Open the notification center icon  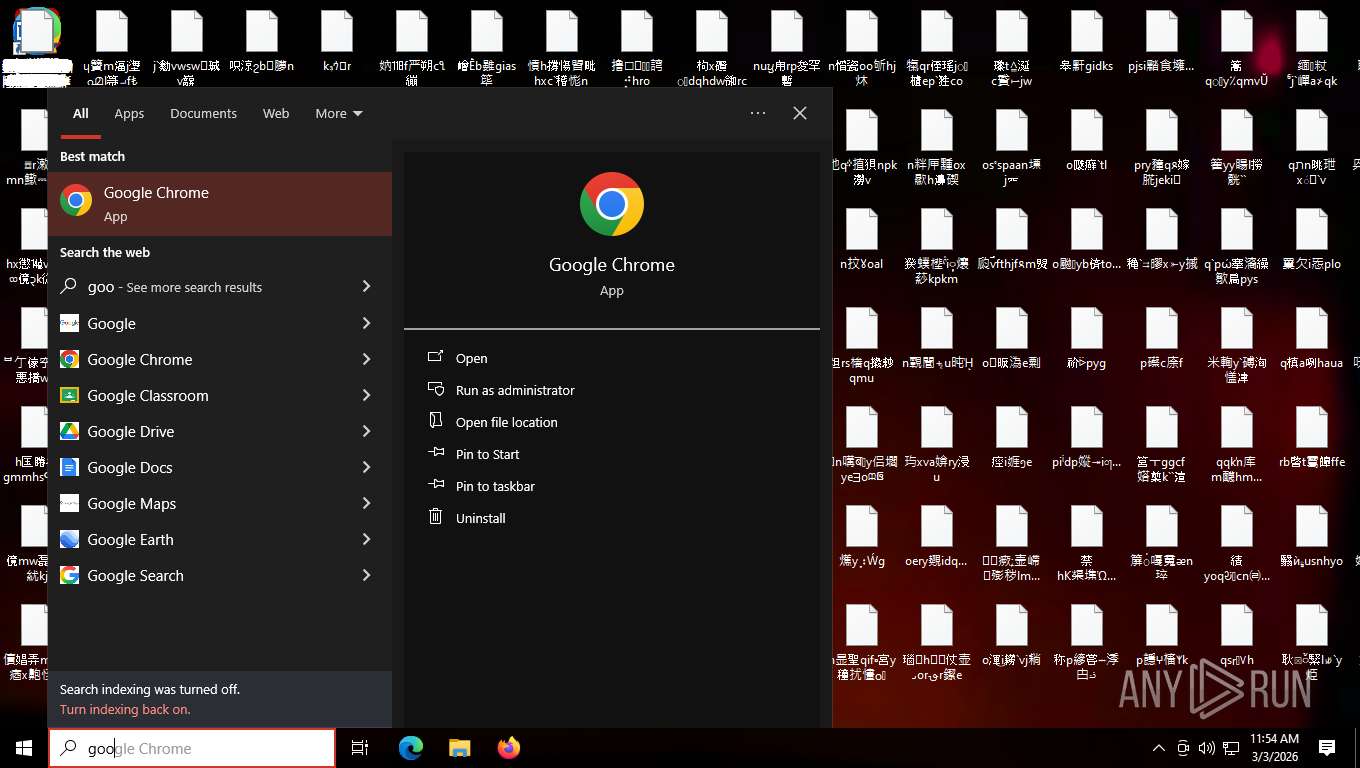[x=1327, y=748]
